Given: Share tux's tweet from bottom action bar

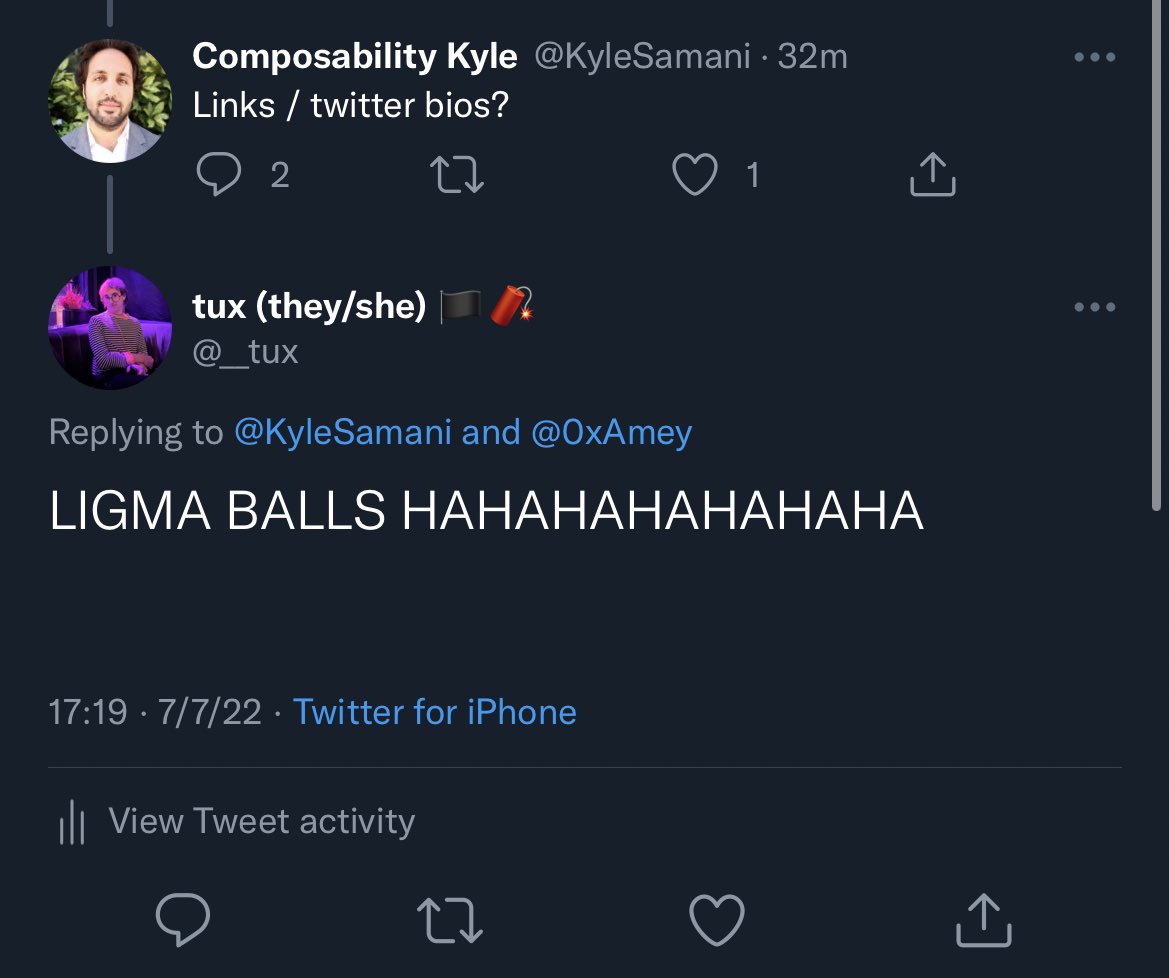Looking at the screenshot, I should (983, 920).
